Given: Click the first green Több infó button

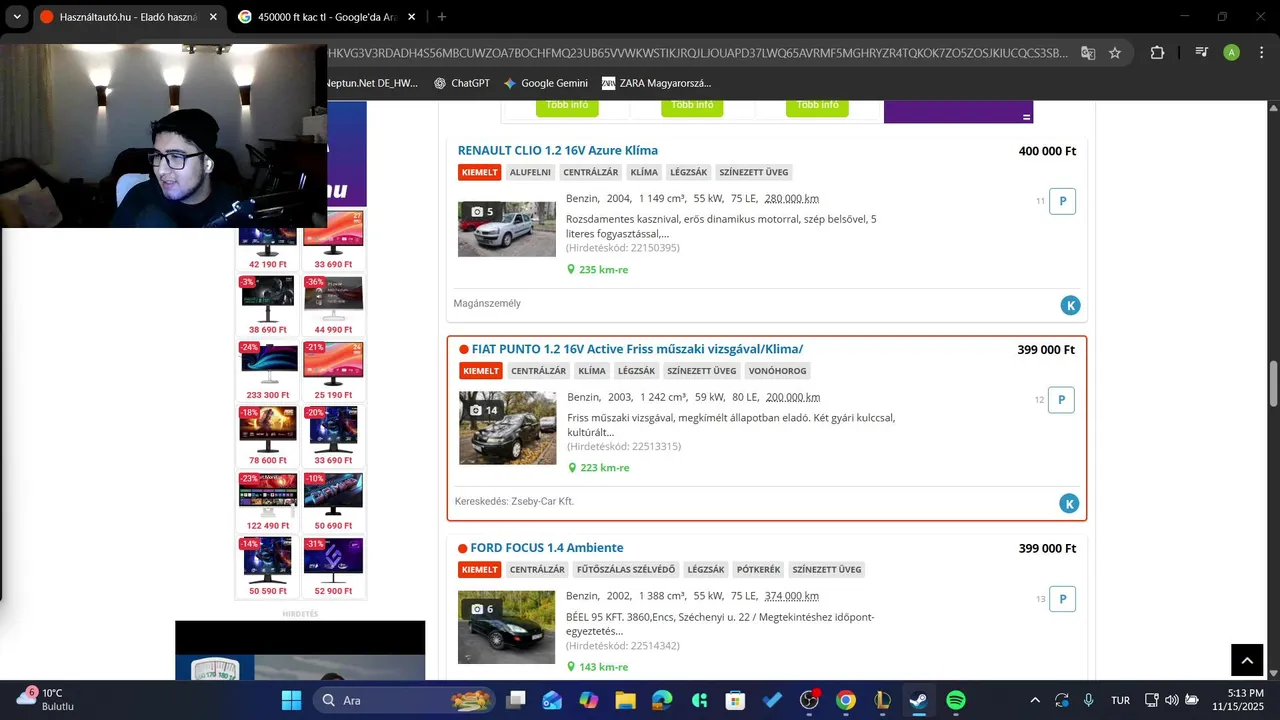Looking at the screenshot, I should [x=567, y=106].
